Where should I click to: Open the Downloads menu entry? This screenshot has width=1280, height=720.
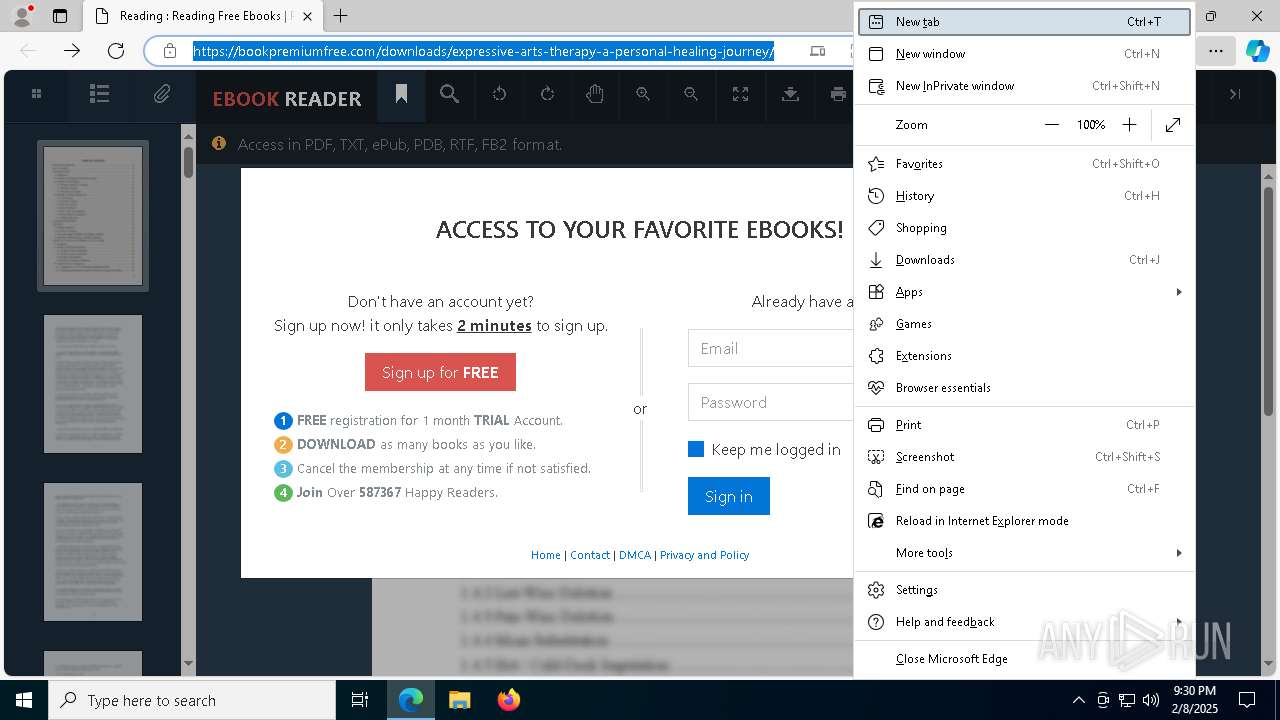point(1025,260)
